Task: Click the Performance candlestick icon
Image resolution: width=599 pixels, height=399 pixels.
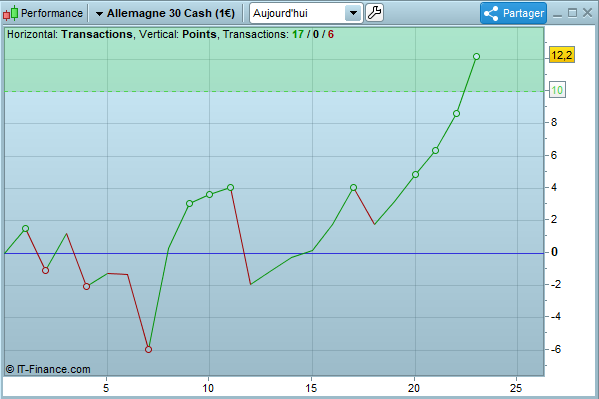Action: point(10,13)
